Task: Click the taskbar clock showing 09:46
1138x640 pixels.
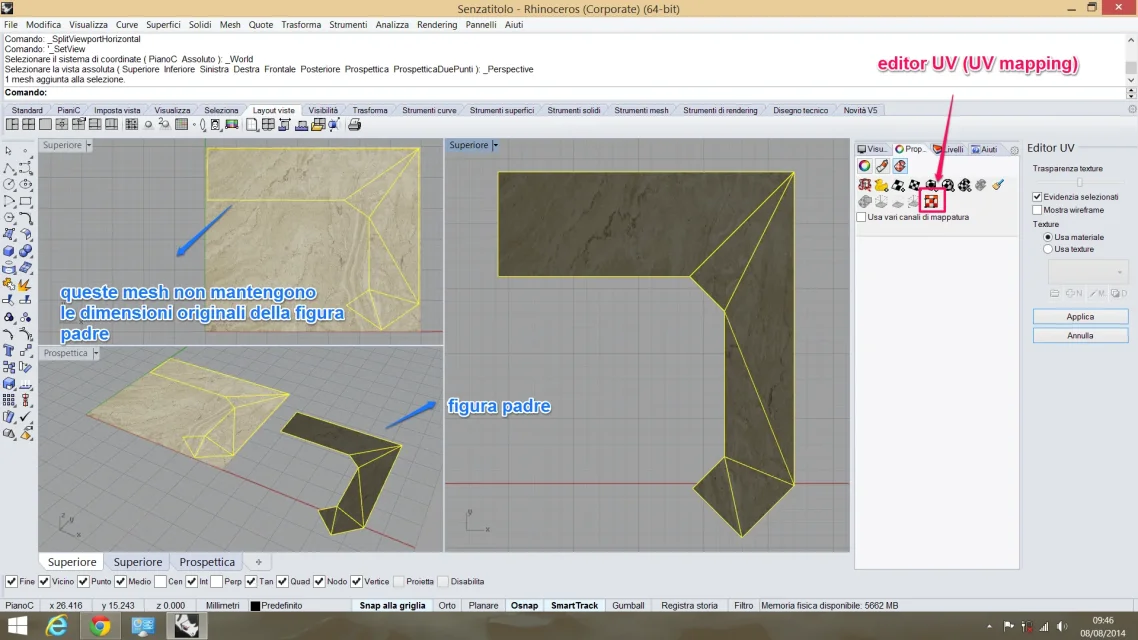Action: tap(1102, 620)
